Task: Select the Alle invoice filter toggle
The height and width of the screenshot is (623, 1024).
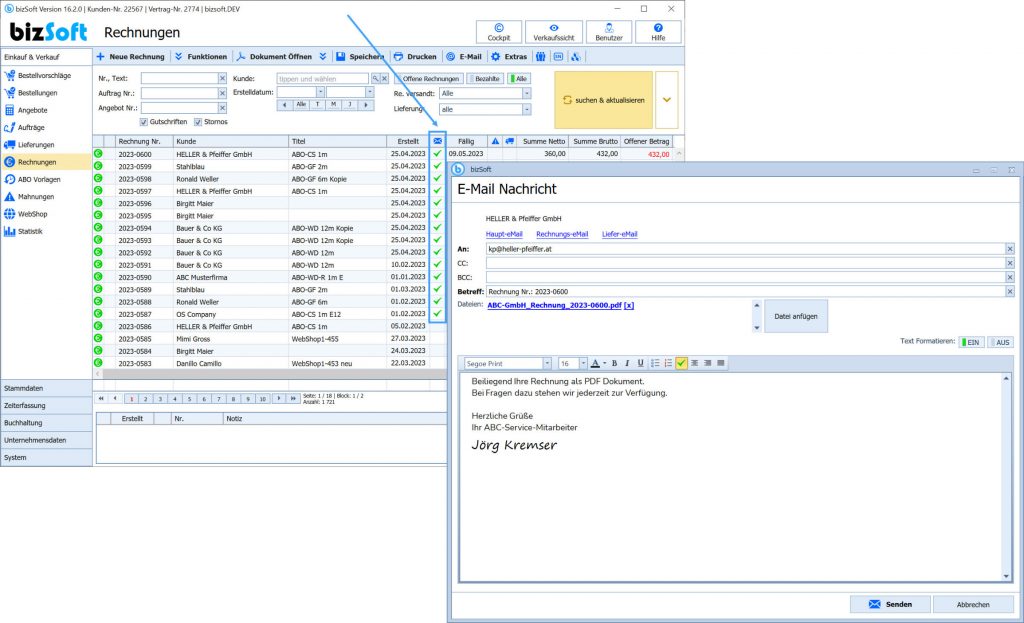Action: pyautogui.click(x=520, y=79)
